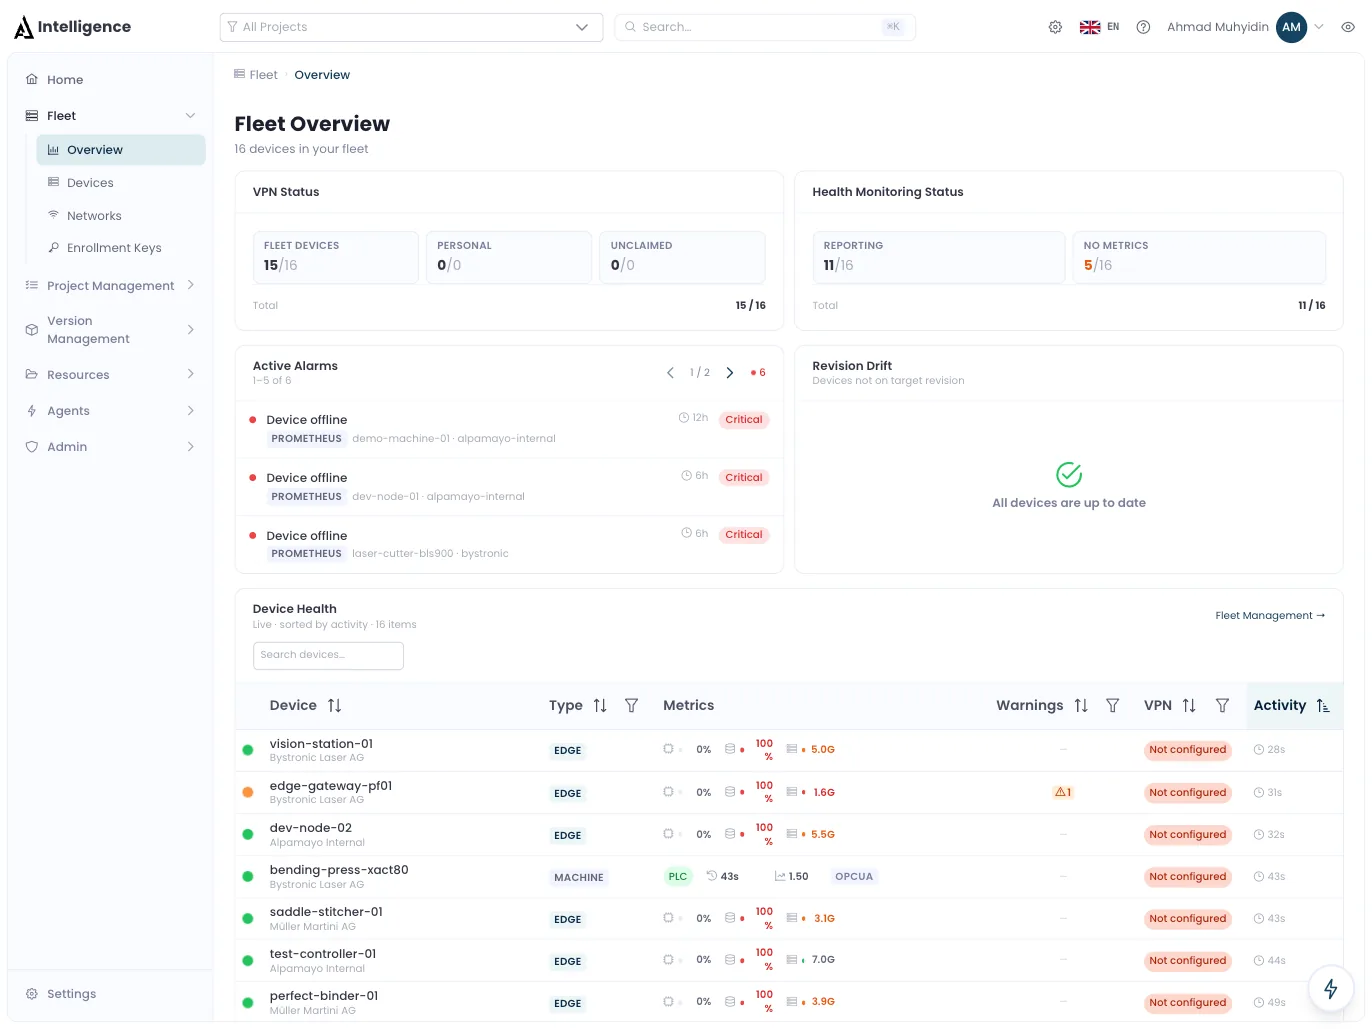Click the UK flag language icon

[1090, 27]
